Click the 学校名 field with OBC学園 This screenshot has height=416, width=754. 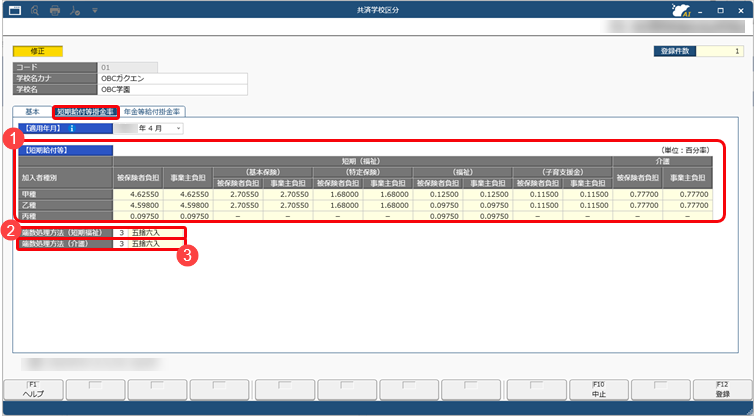point(173,89)
